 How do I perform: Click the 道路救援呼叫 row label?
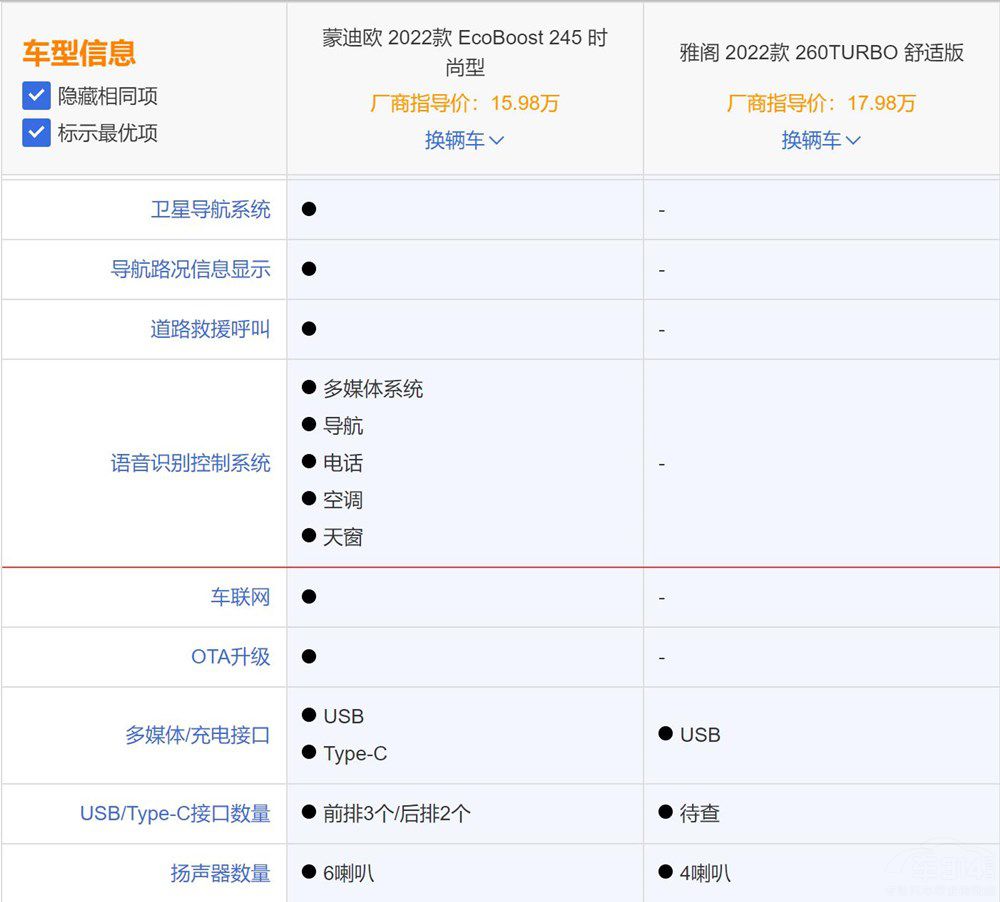(210, 329)
